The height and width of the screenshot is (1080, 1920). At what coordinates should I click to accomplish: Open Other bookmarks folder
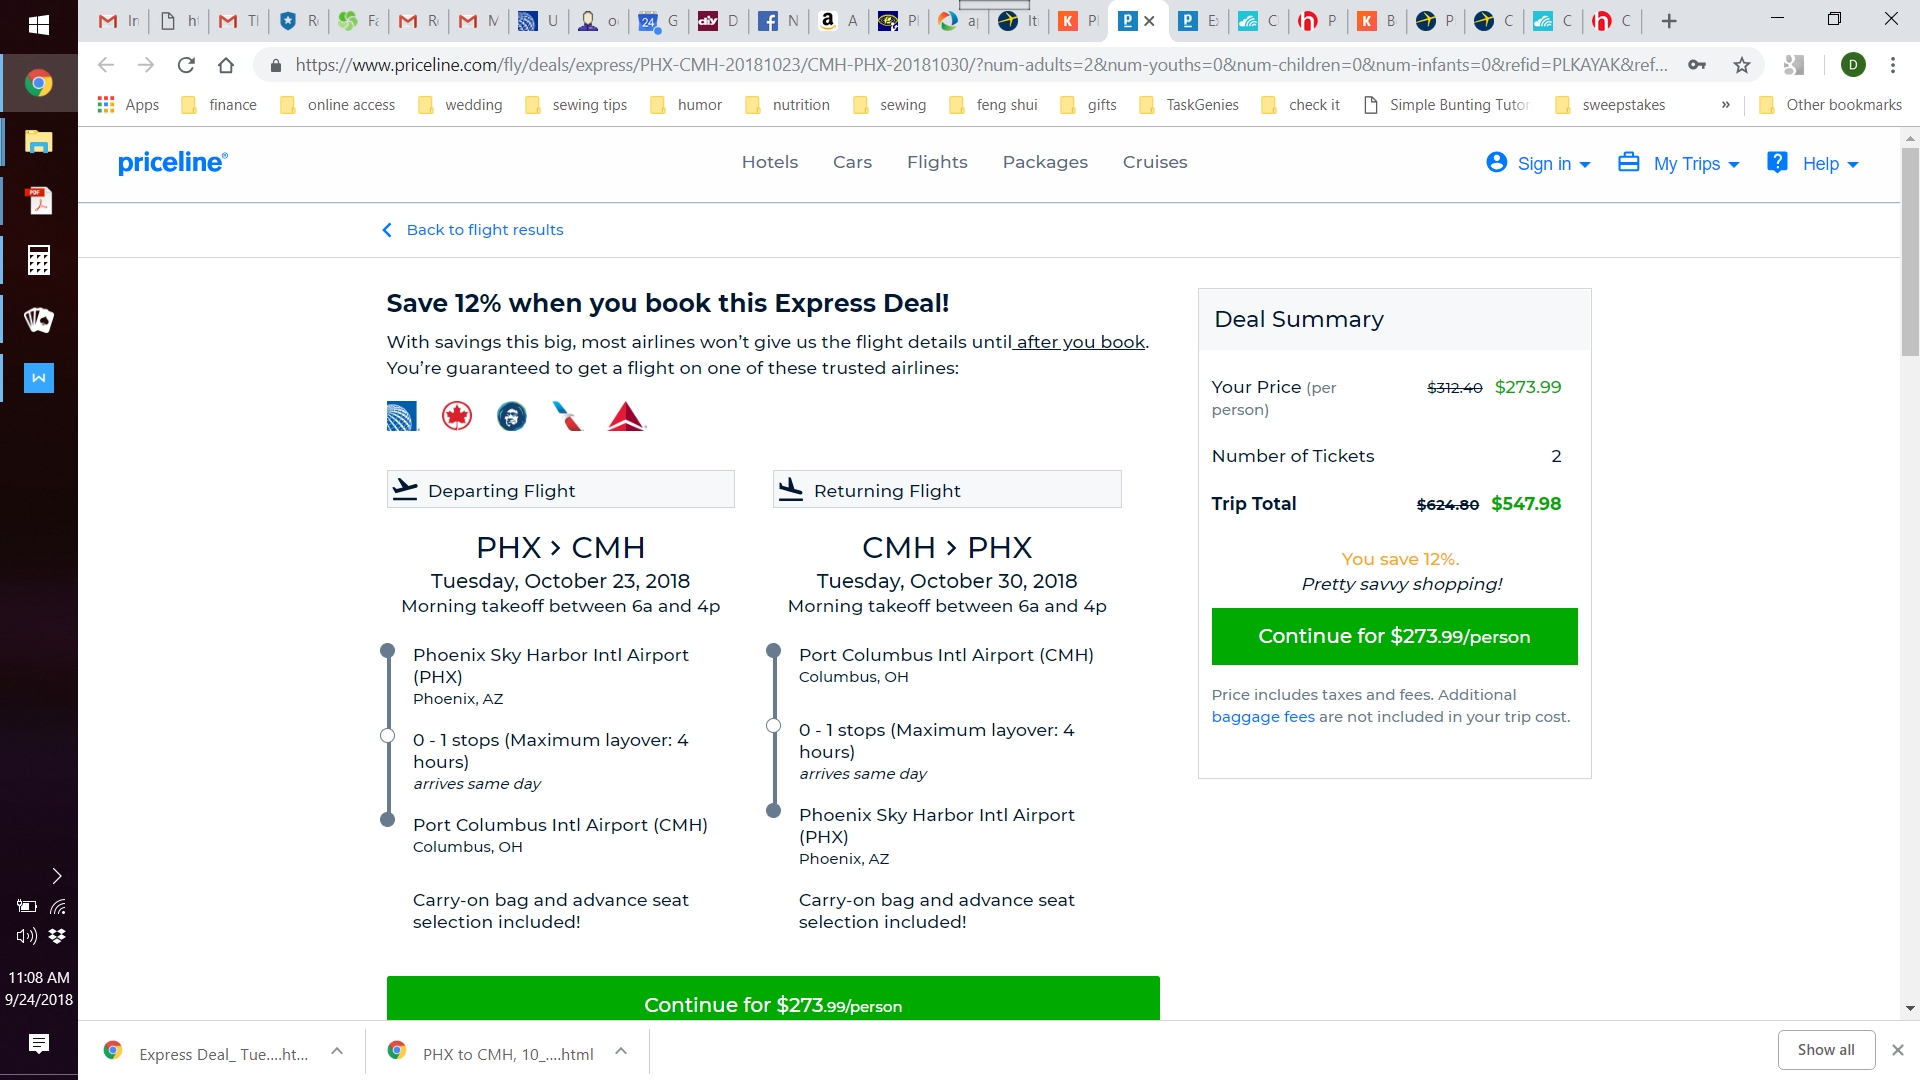[x=1830, y=105]
